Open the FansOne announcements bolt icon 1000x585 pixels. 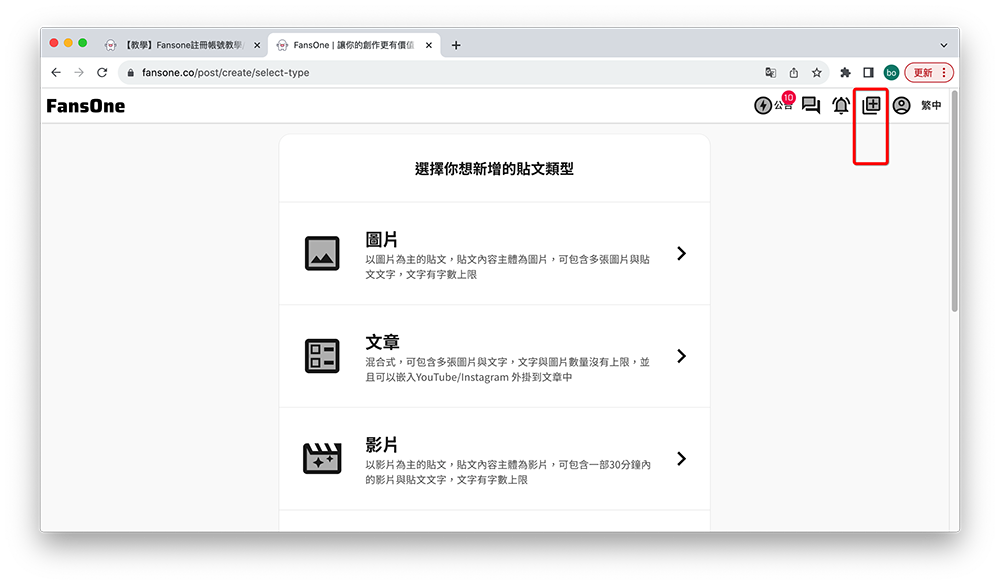click(762, 105)
